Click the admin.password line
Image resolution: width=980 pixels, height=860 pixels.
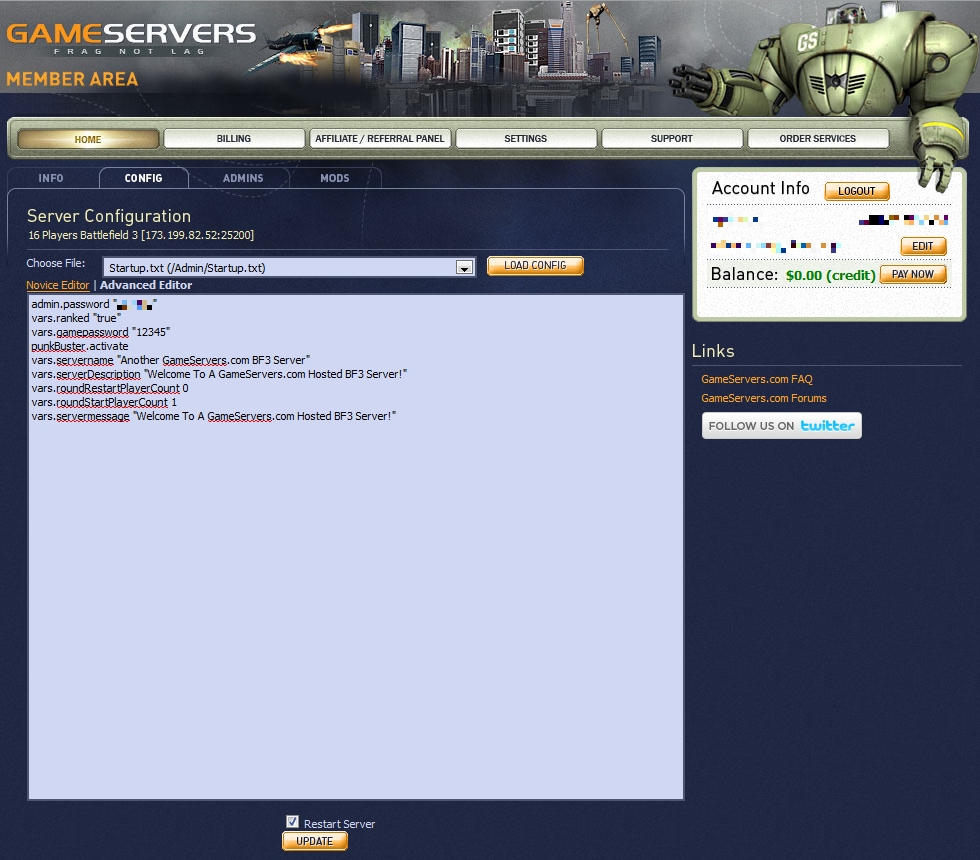[x=94, y=304]
